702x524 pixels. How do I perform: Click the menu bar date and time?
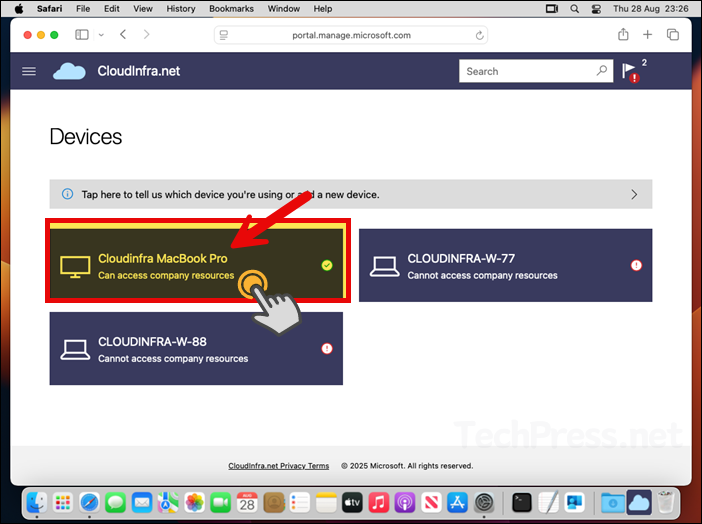coord(651,9)
